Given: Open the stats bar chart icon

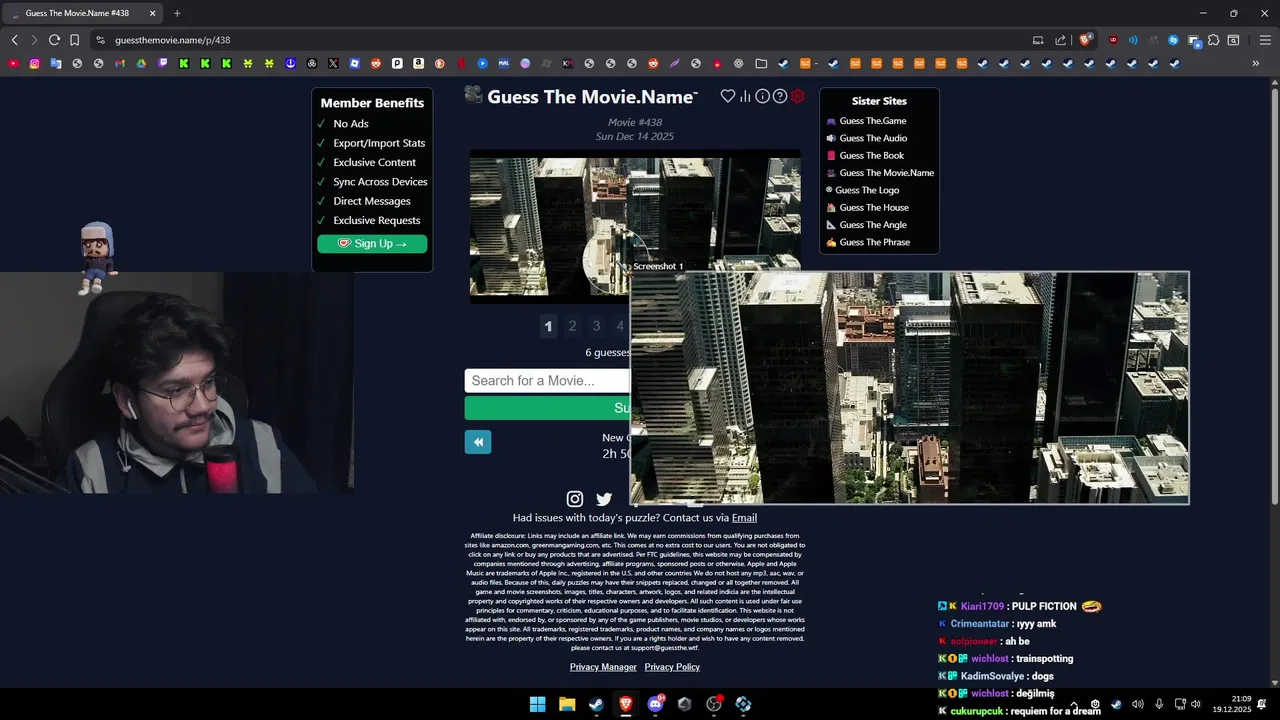Looking at the screenshot, I should [745, 97].
